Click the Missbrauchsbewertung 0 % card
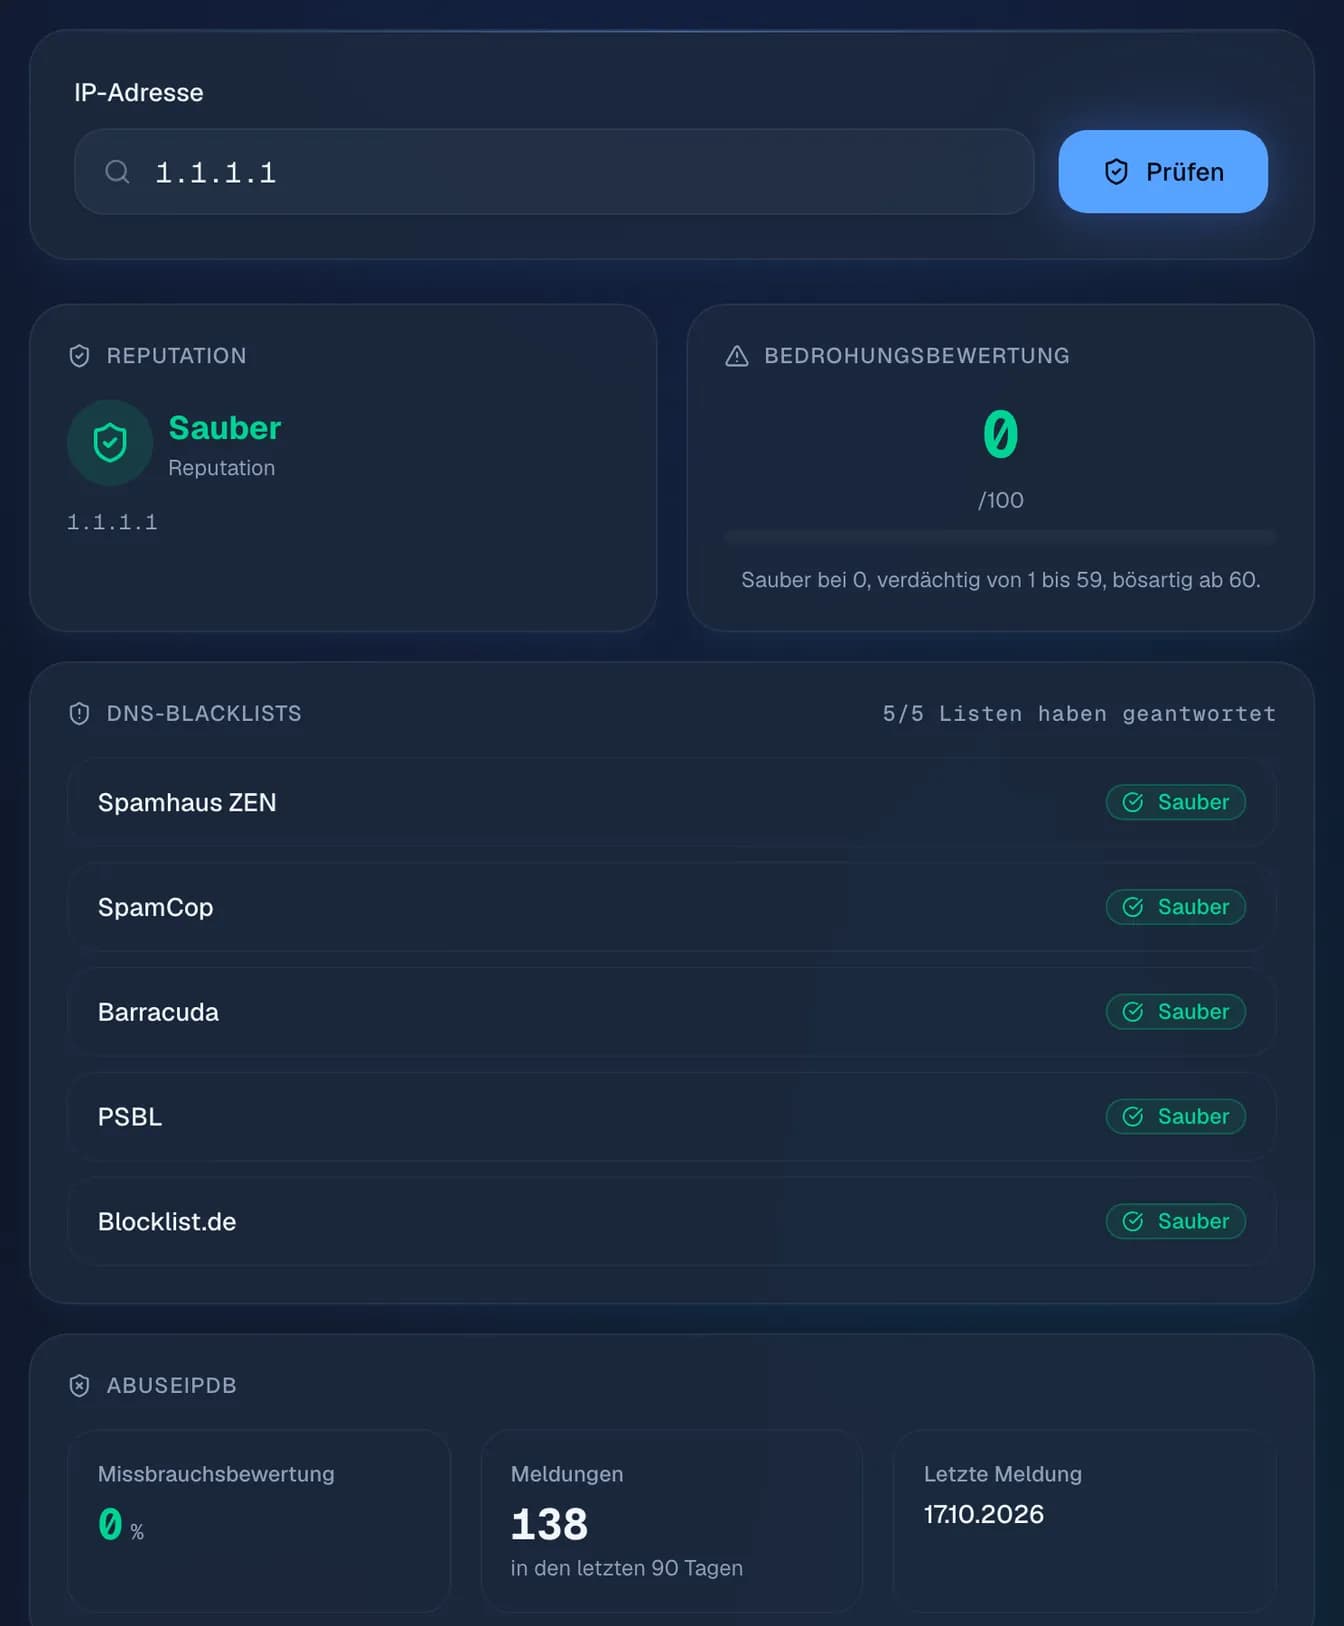This screenshot has height=1626, width=1344. [x=259, y=1521]
